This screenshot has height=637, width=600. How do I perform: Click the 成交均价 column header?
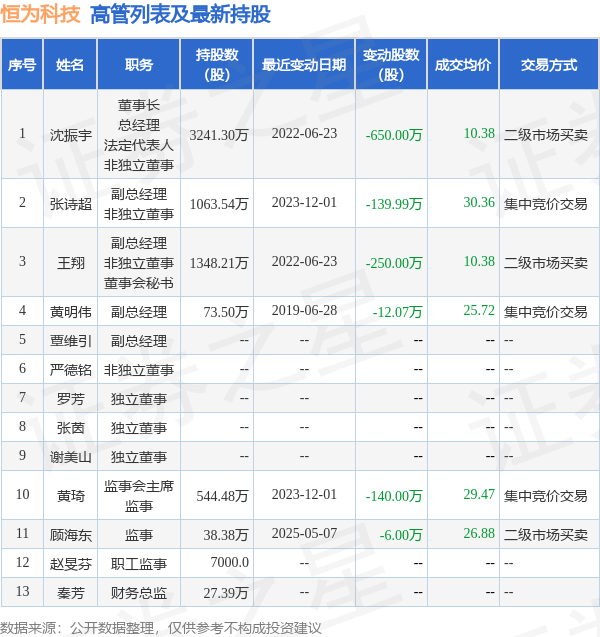coord(463,65)
